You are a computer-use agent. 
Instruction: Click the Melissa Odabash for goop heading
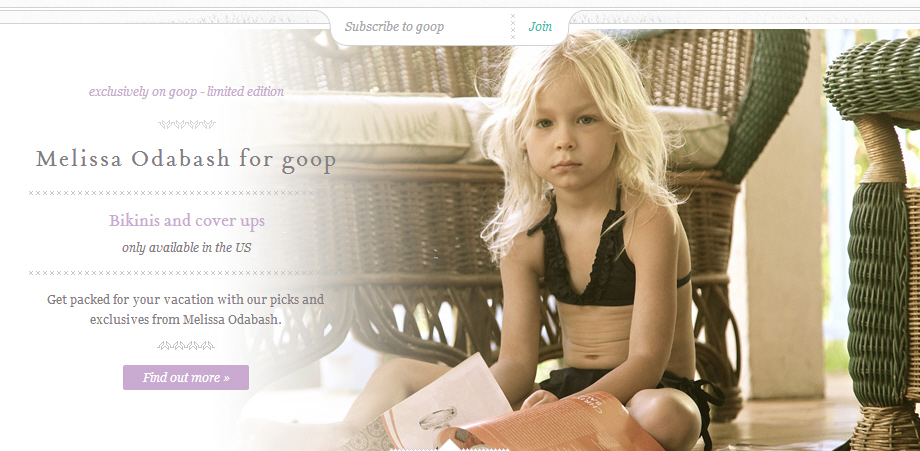pyautogui.click(x=186, y=160)
